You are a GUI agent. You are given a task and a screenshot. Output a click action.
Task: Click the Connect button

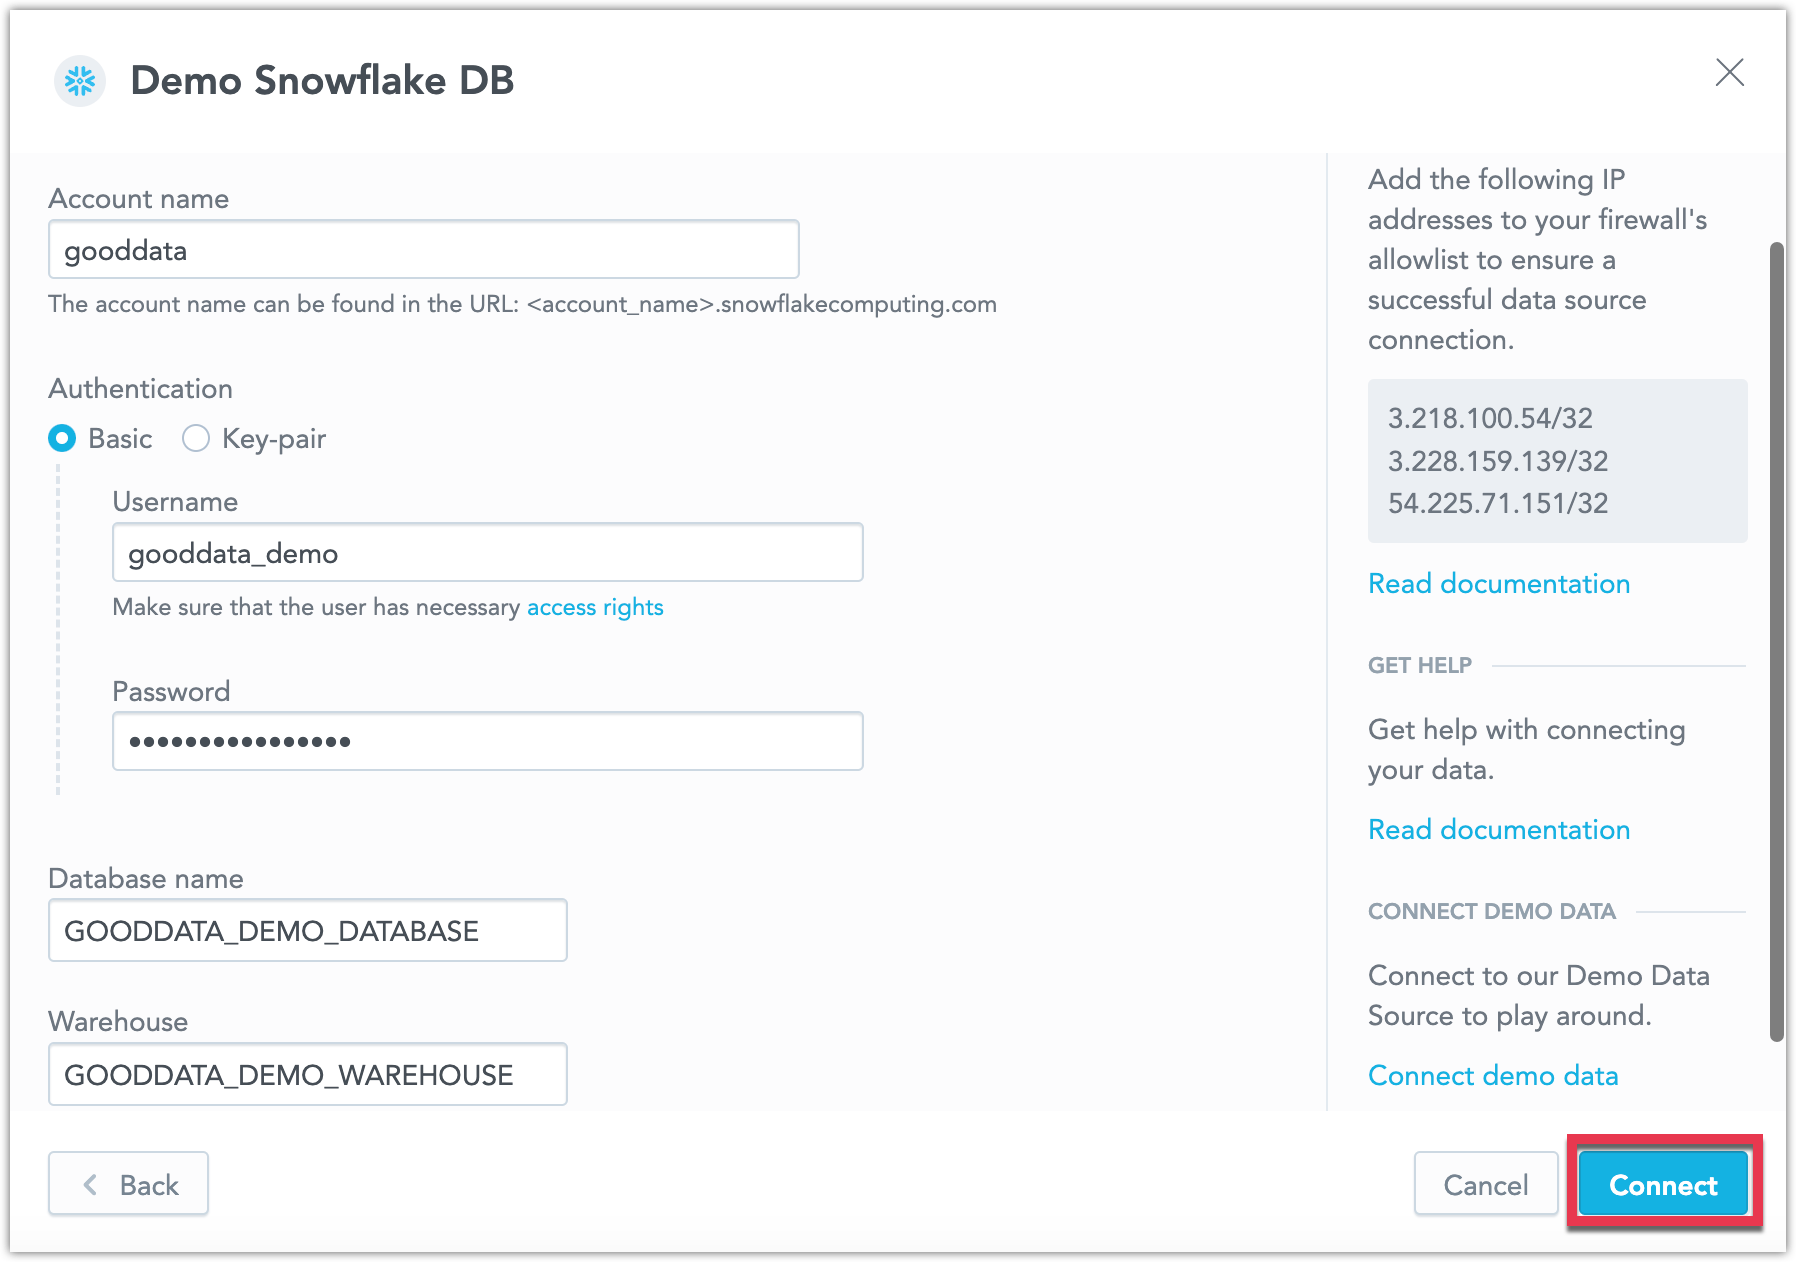click(x=1664, y=1184)
